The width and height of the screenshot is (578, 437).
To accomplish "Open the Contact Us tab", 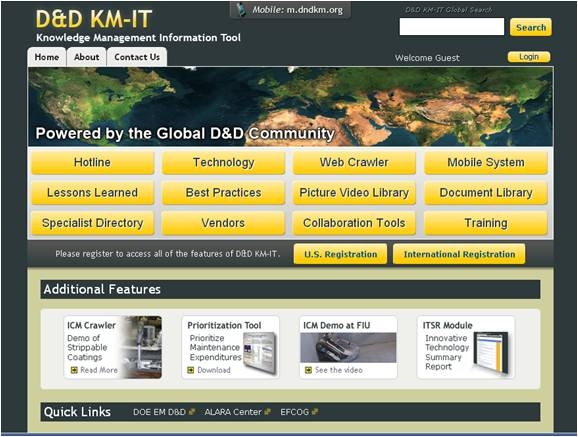I will tap(137, 57).
